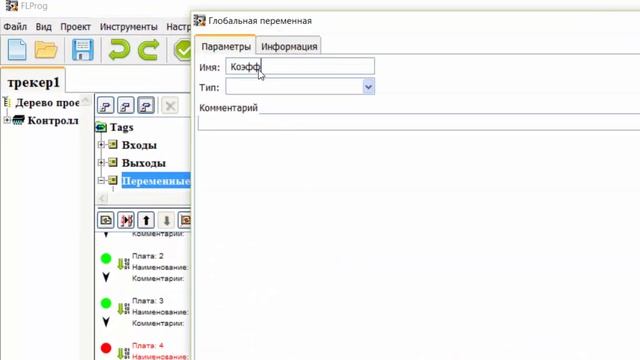This screenshot has height=360, width=640.
Task: Click the Плата: 3 label
Action: click(x=148, y=300)
